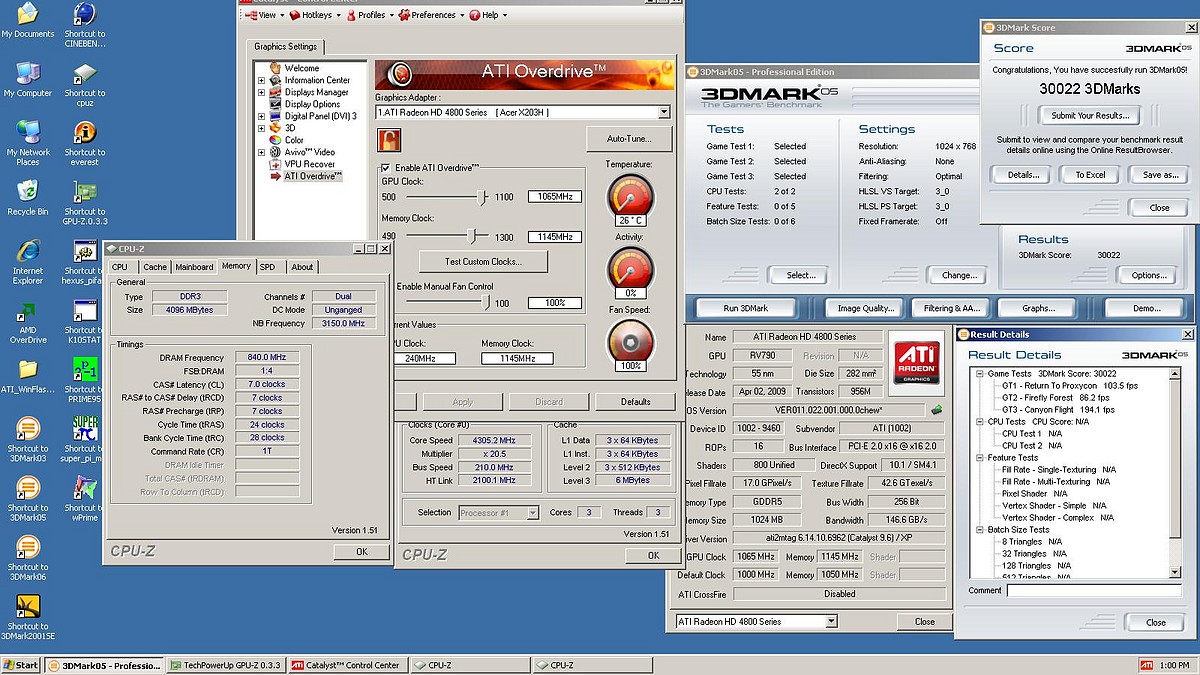
Task: Click the Result Details vertical scrollbar
Action: [1175, 473]
